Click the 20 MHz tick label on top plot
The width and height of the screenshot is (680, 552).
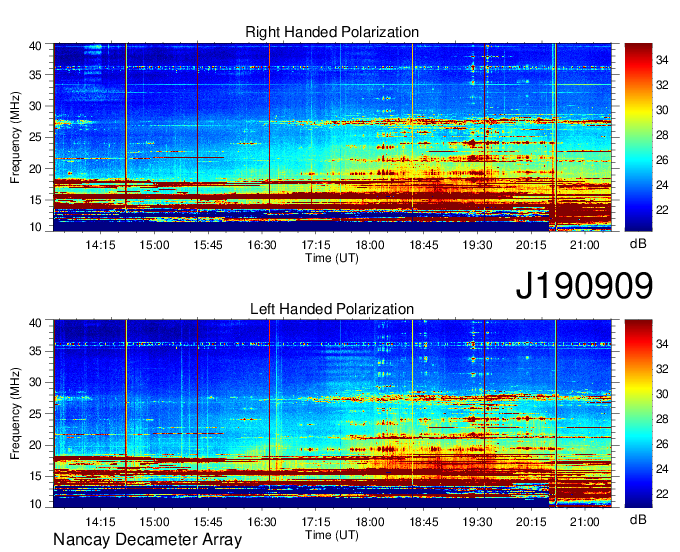point(35,169)
